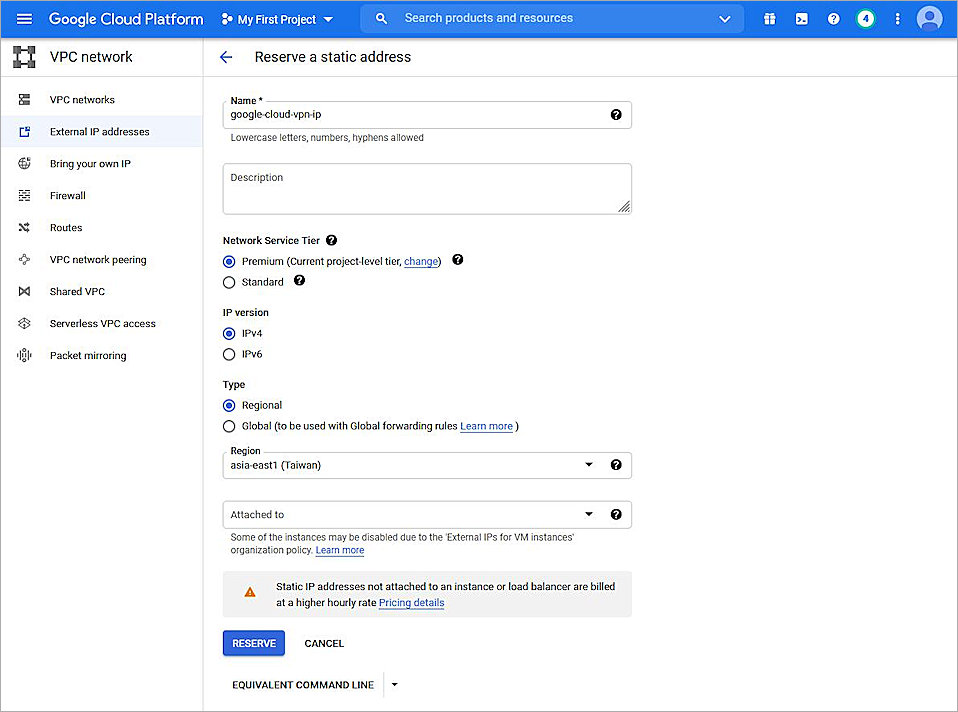This screenshot has width=958, height=712.
Task: Open Routes in the VPC network sidebar
Action: pos(66,227)
